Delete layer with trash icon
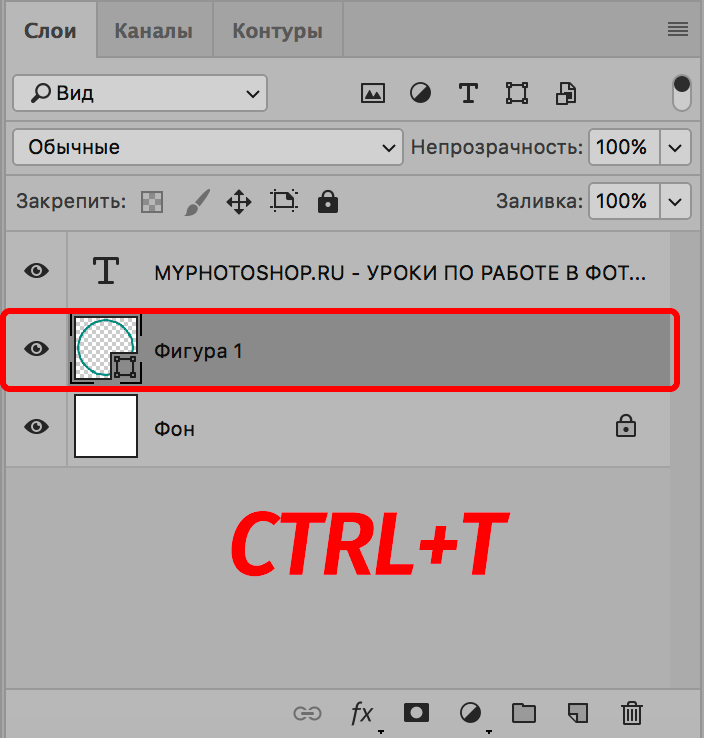 pos(632,713)
